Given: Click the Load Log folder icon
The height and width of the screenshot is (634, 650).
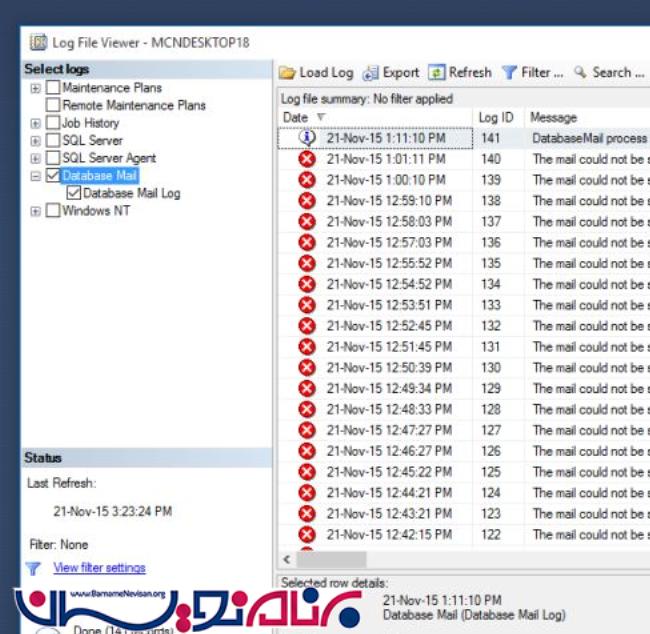Looking at the screenshot, I should [287, 73].
